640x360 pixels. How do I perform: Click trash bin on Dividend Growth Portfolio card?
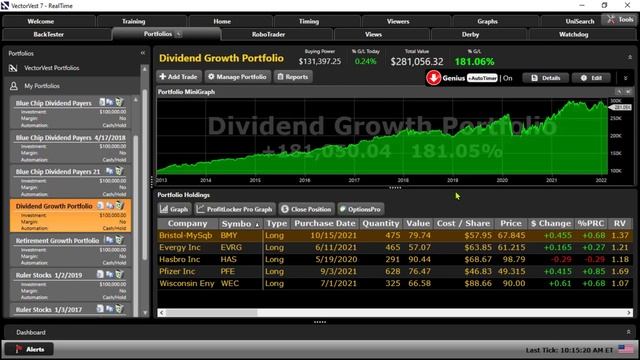(x=119, y=205)
